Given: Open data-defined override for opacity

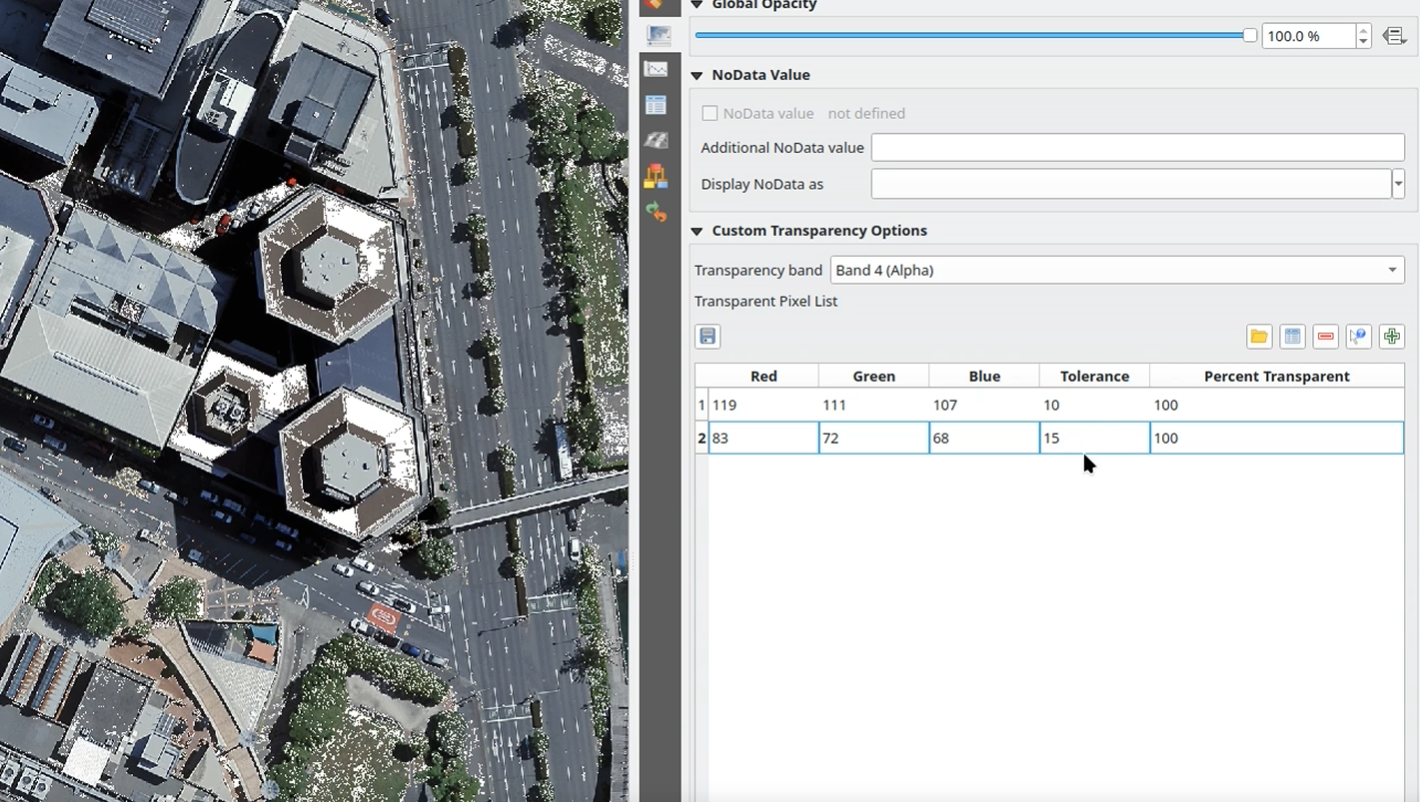Looking at the screenshot, I should 1394,36.
